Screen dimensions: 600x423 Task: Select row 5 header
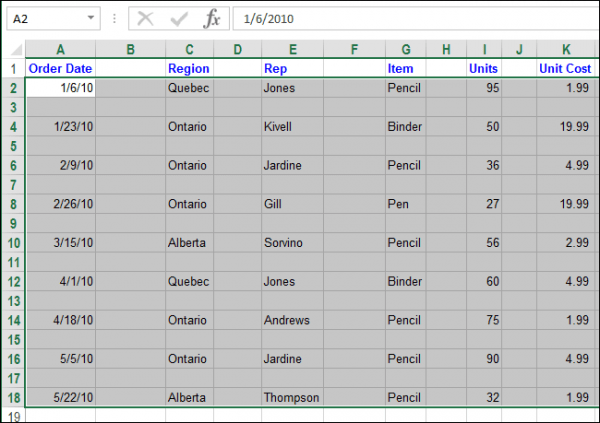coord(14,146)
